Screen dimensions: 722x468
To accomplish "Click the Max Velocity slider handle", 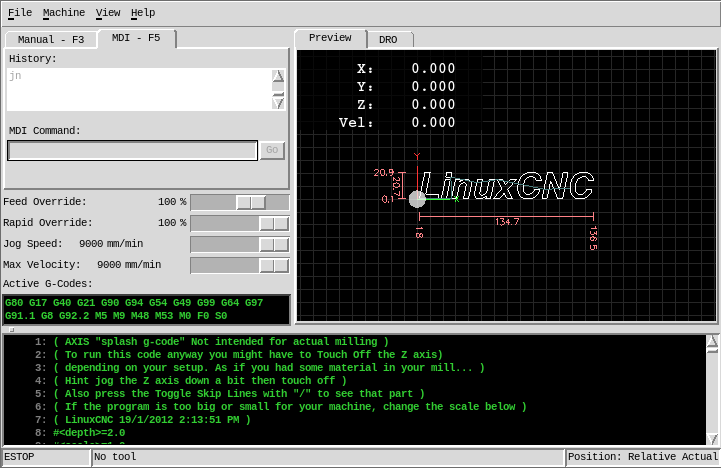I will 274,265.
